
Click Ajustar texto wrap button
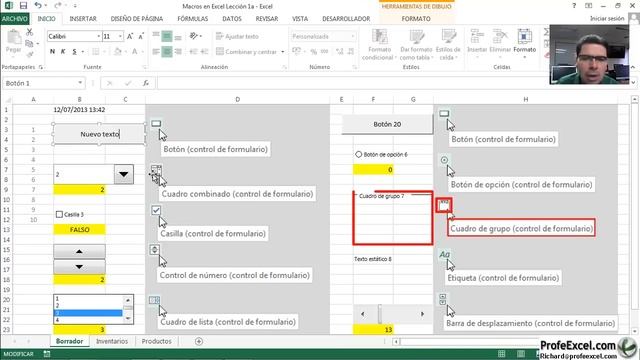coord(237,36)
